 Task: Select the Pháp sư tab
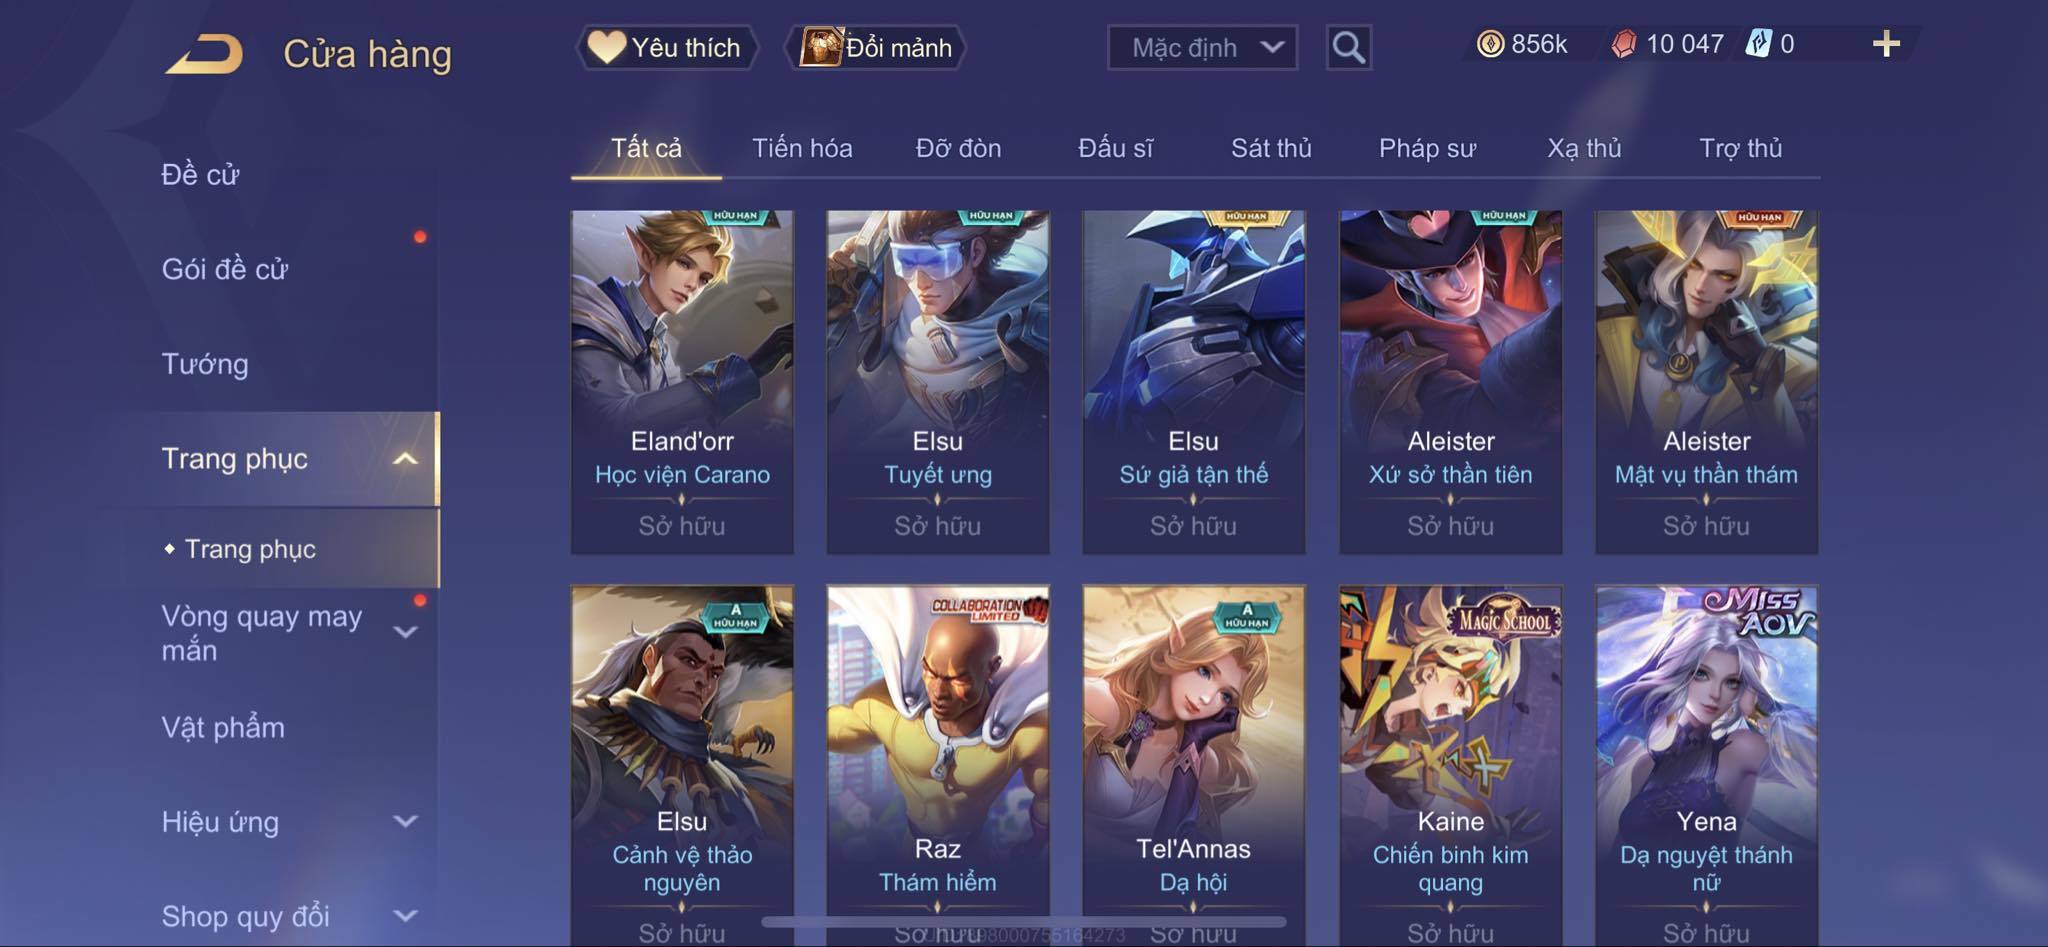point(1427,148)
